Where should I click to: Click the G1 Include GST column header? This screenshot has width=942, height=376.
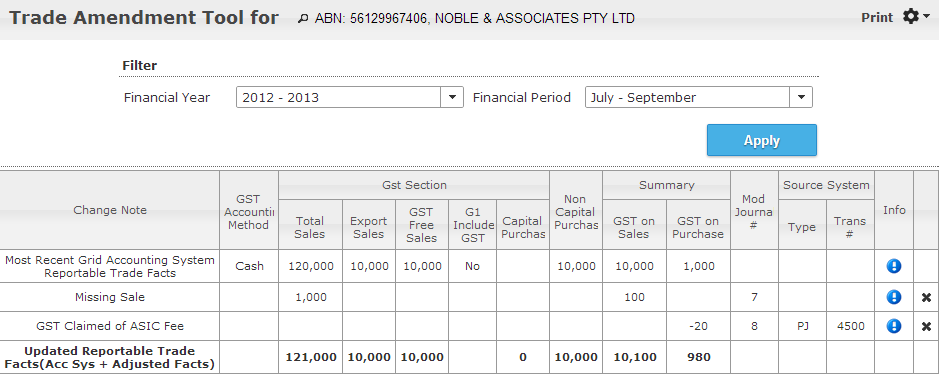pyautogui.click(x=472, y=225)
